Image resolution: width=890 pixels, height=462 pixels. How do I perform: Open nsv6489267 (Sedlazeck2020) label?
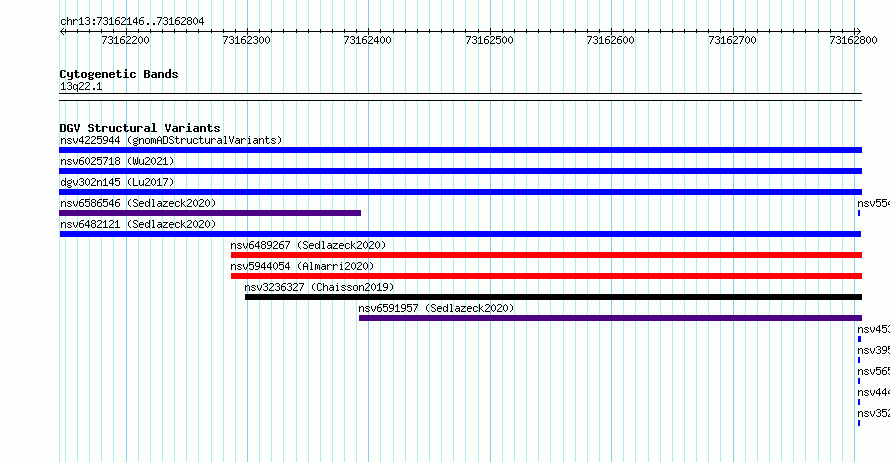pyautogui.click(x=308, y=245)
